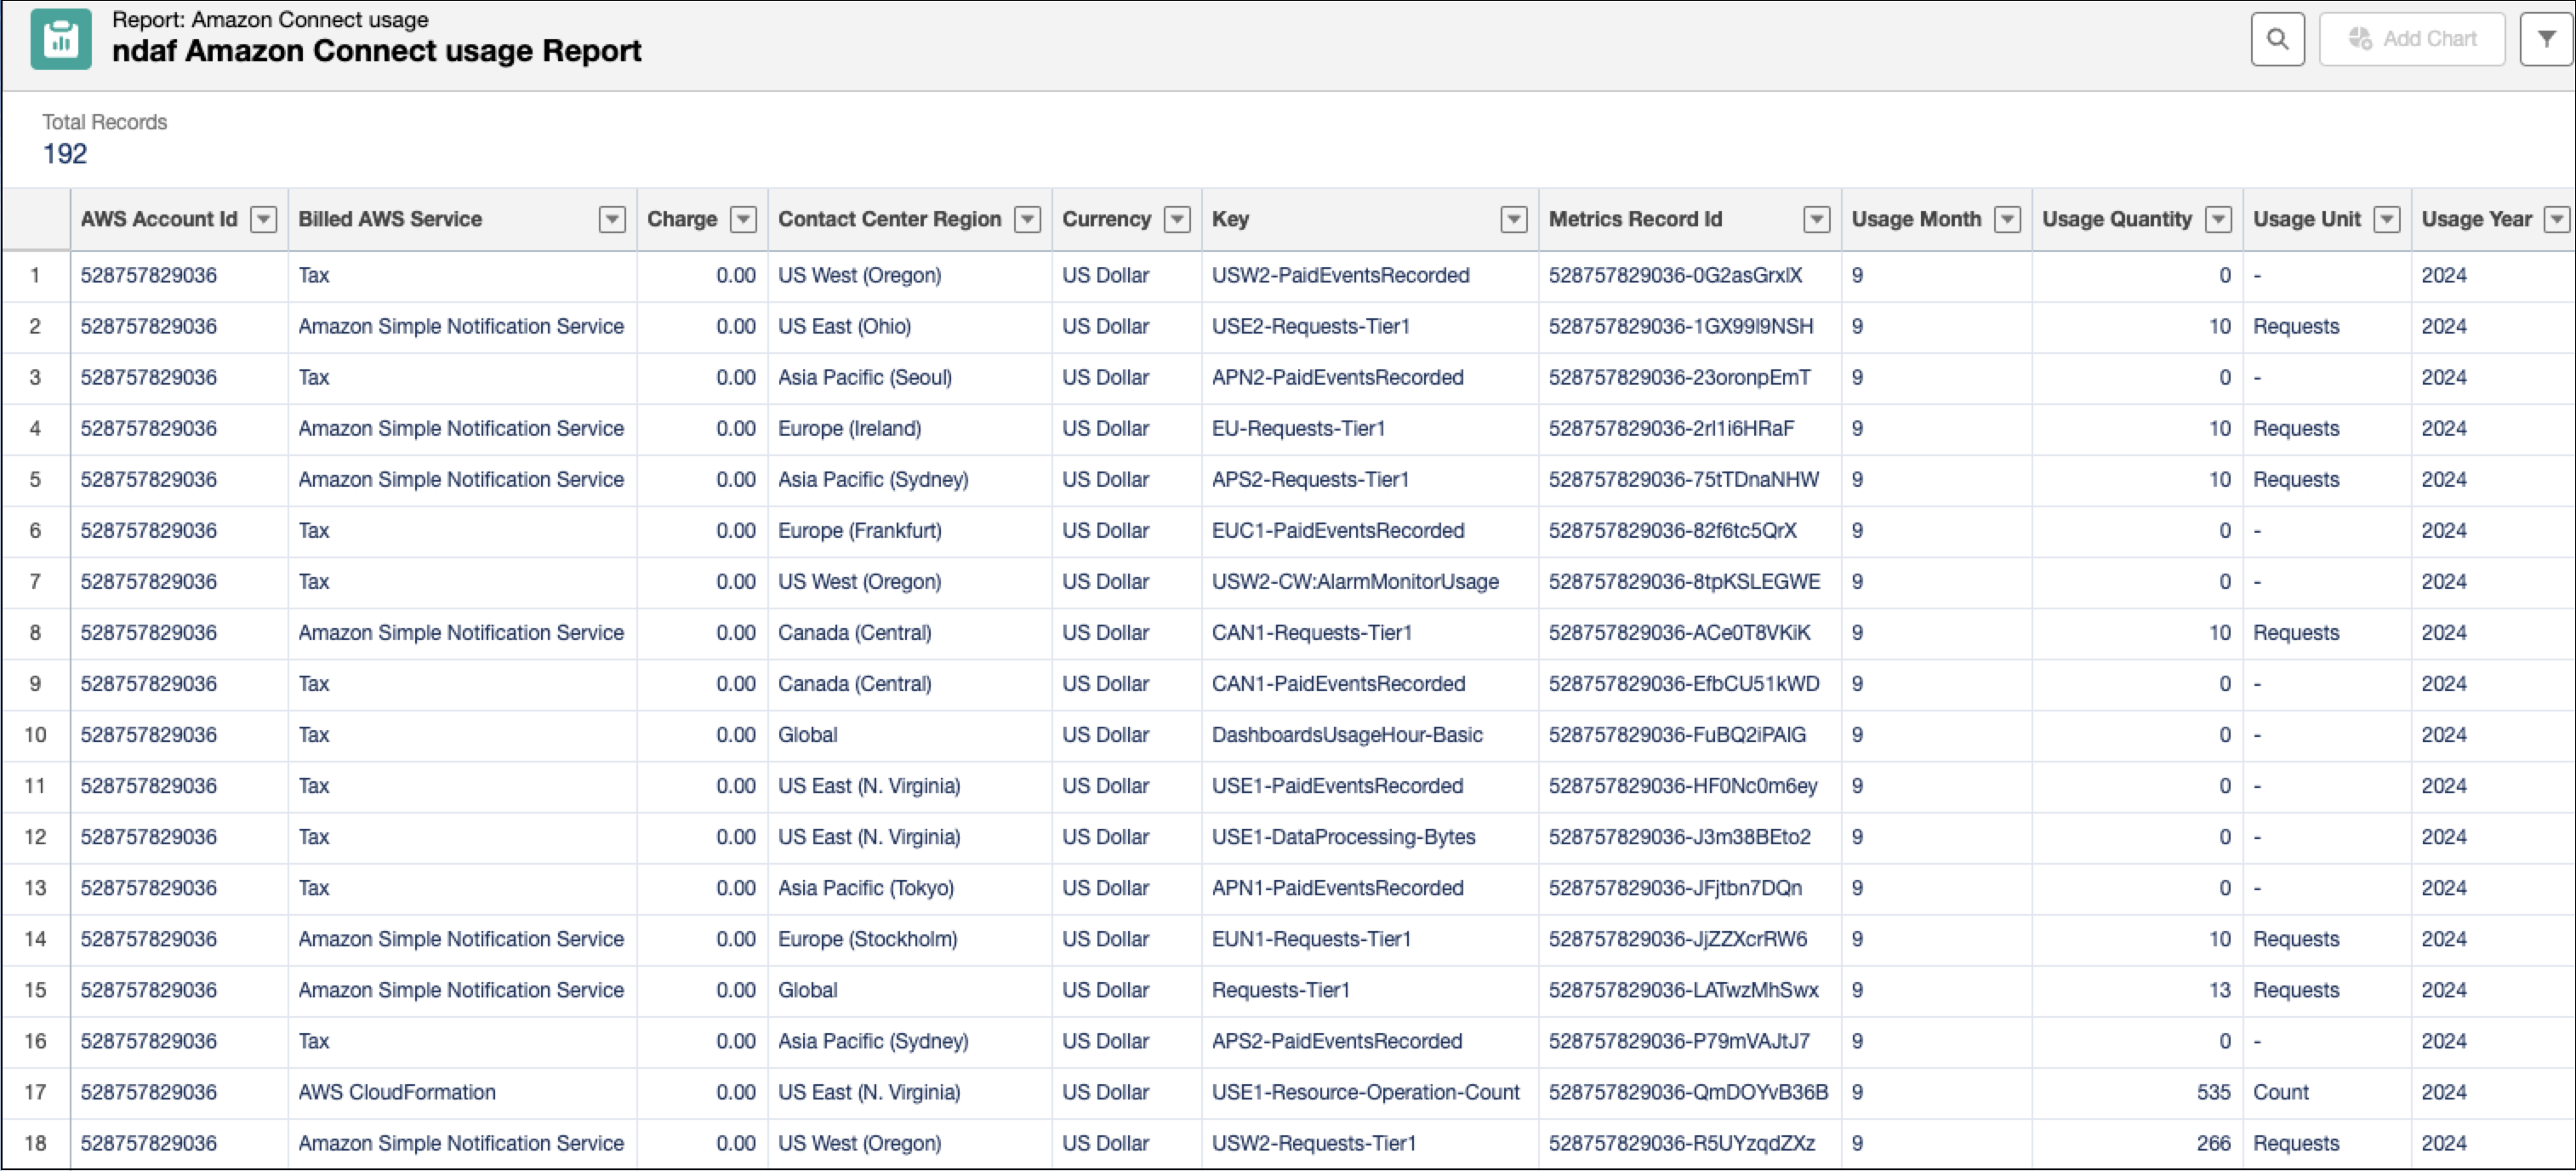Click the Usage Quantity header label
This screenshot has width=2576, height=1171.
pos(2116,219)
